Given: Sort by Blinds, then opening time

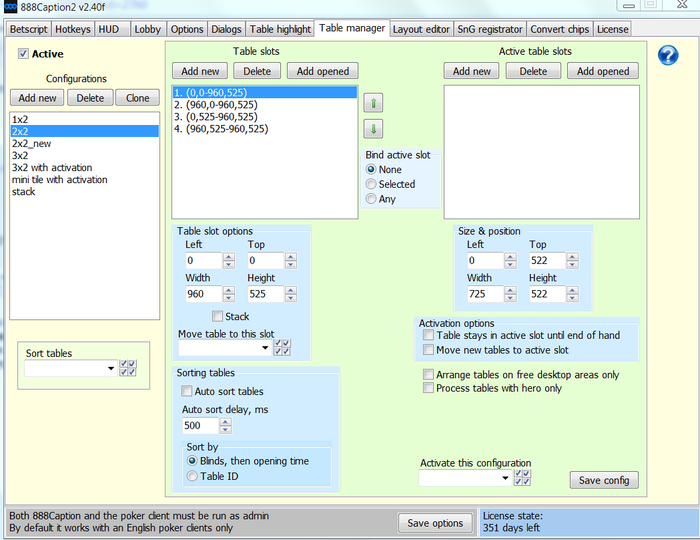Looking at the screenshot, I should coord(192,461).
